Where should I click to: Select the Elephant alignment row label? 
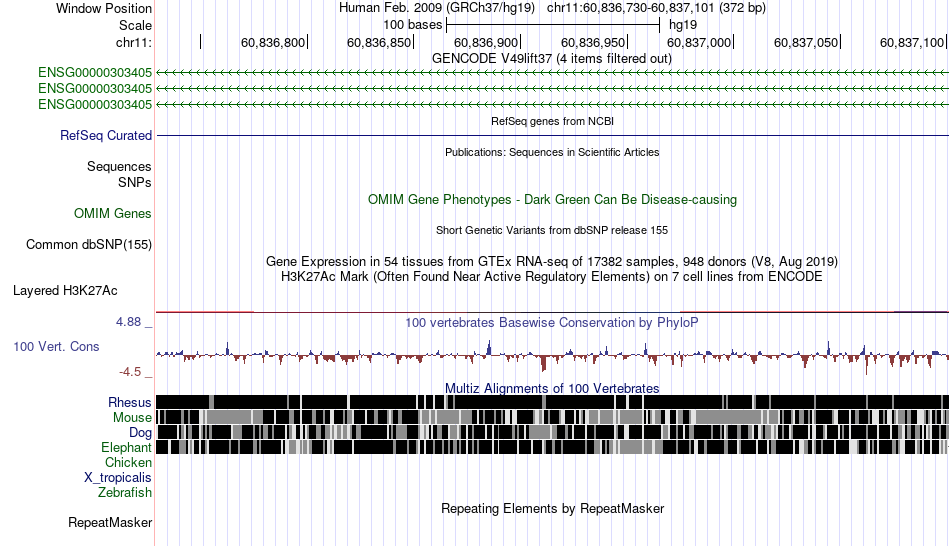pos(126,448)
